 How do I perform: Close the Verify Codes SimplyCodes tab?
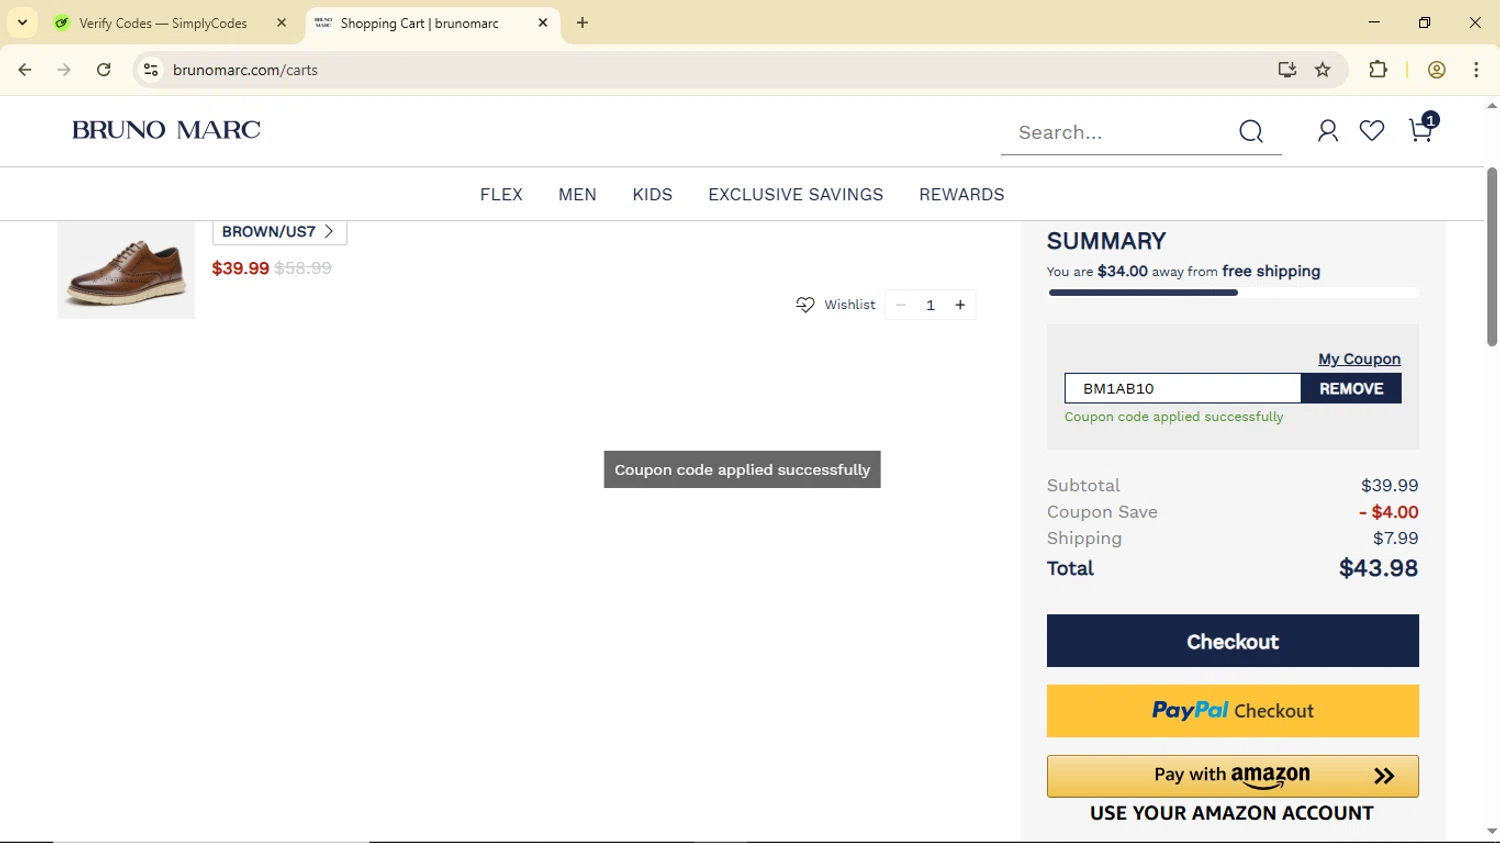tap(281, 23)
